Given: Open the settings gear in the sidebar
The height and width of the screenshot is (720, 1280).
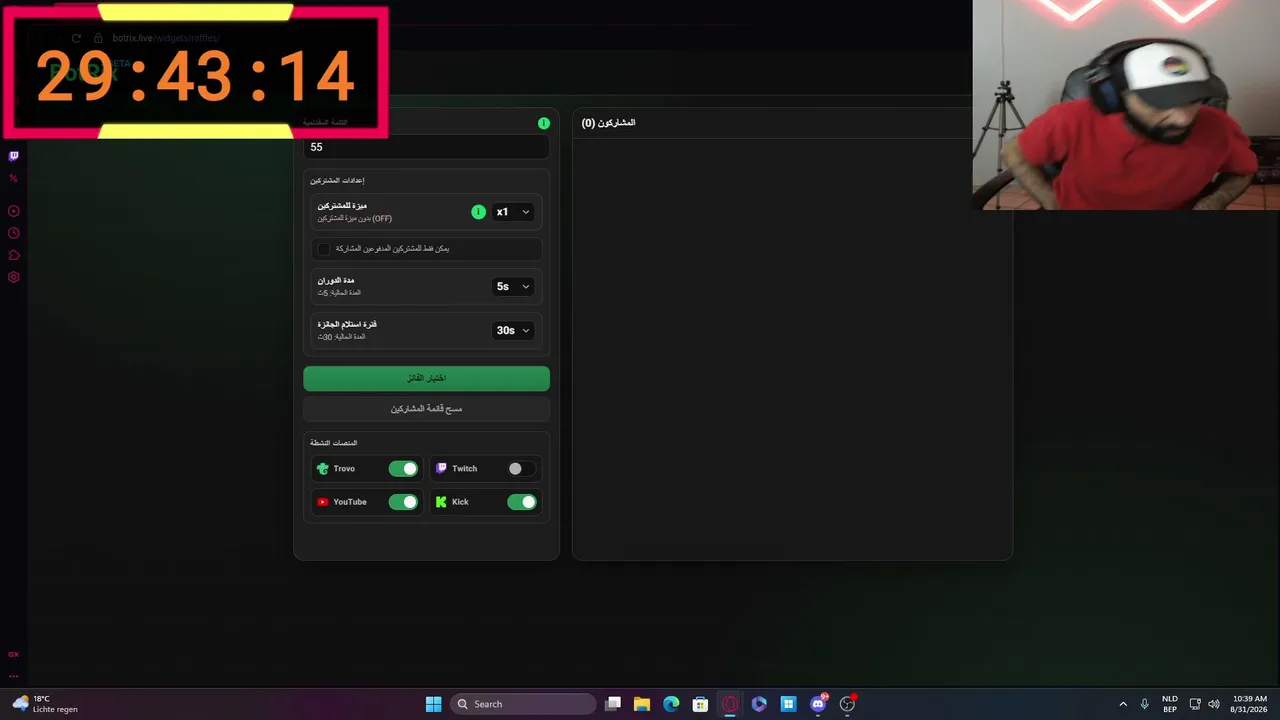Looking at the screenshot, I should [14, 277].
